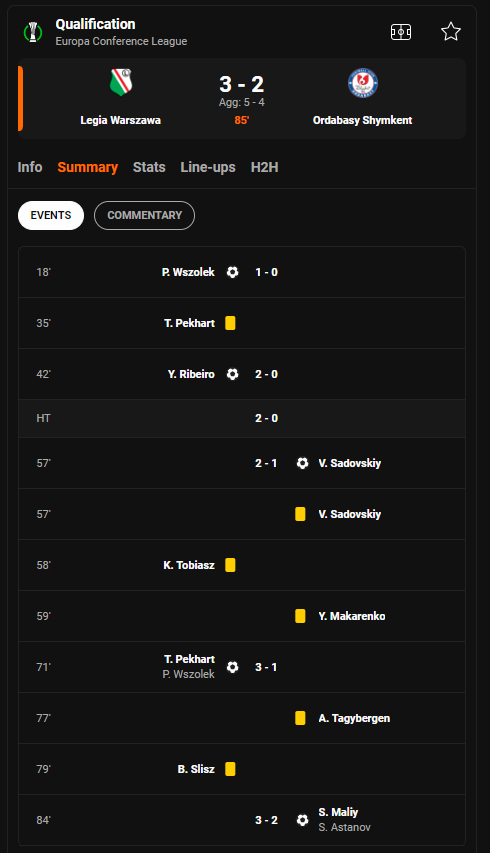The image size is (490, 853).
Task: Switch to the COMMENTARY view
Action: [145, 215]
